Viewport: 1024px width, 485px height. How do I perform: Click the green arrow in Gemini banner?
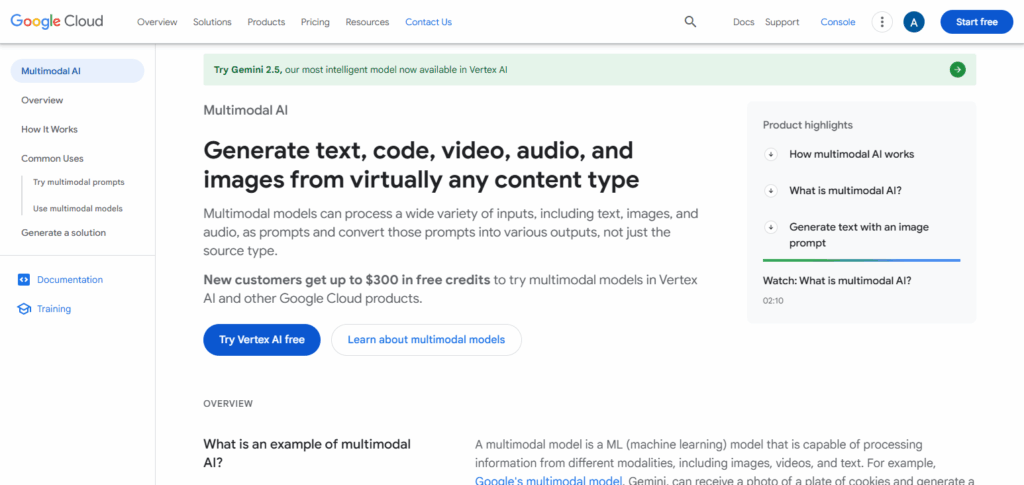click(x=957, y=69)
